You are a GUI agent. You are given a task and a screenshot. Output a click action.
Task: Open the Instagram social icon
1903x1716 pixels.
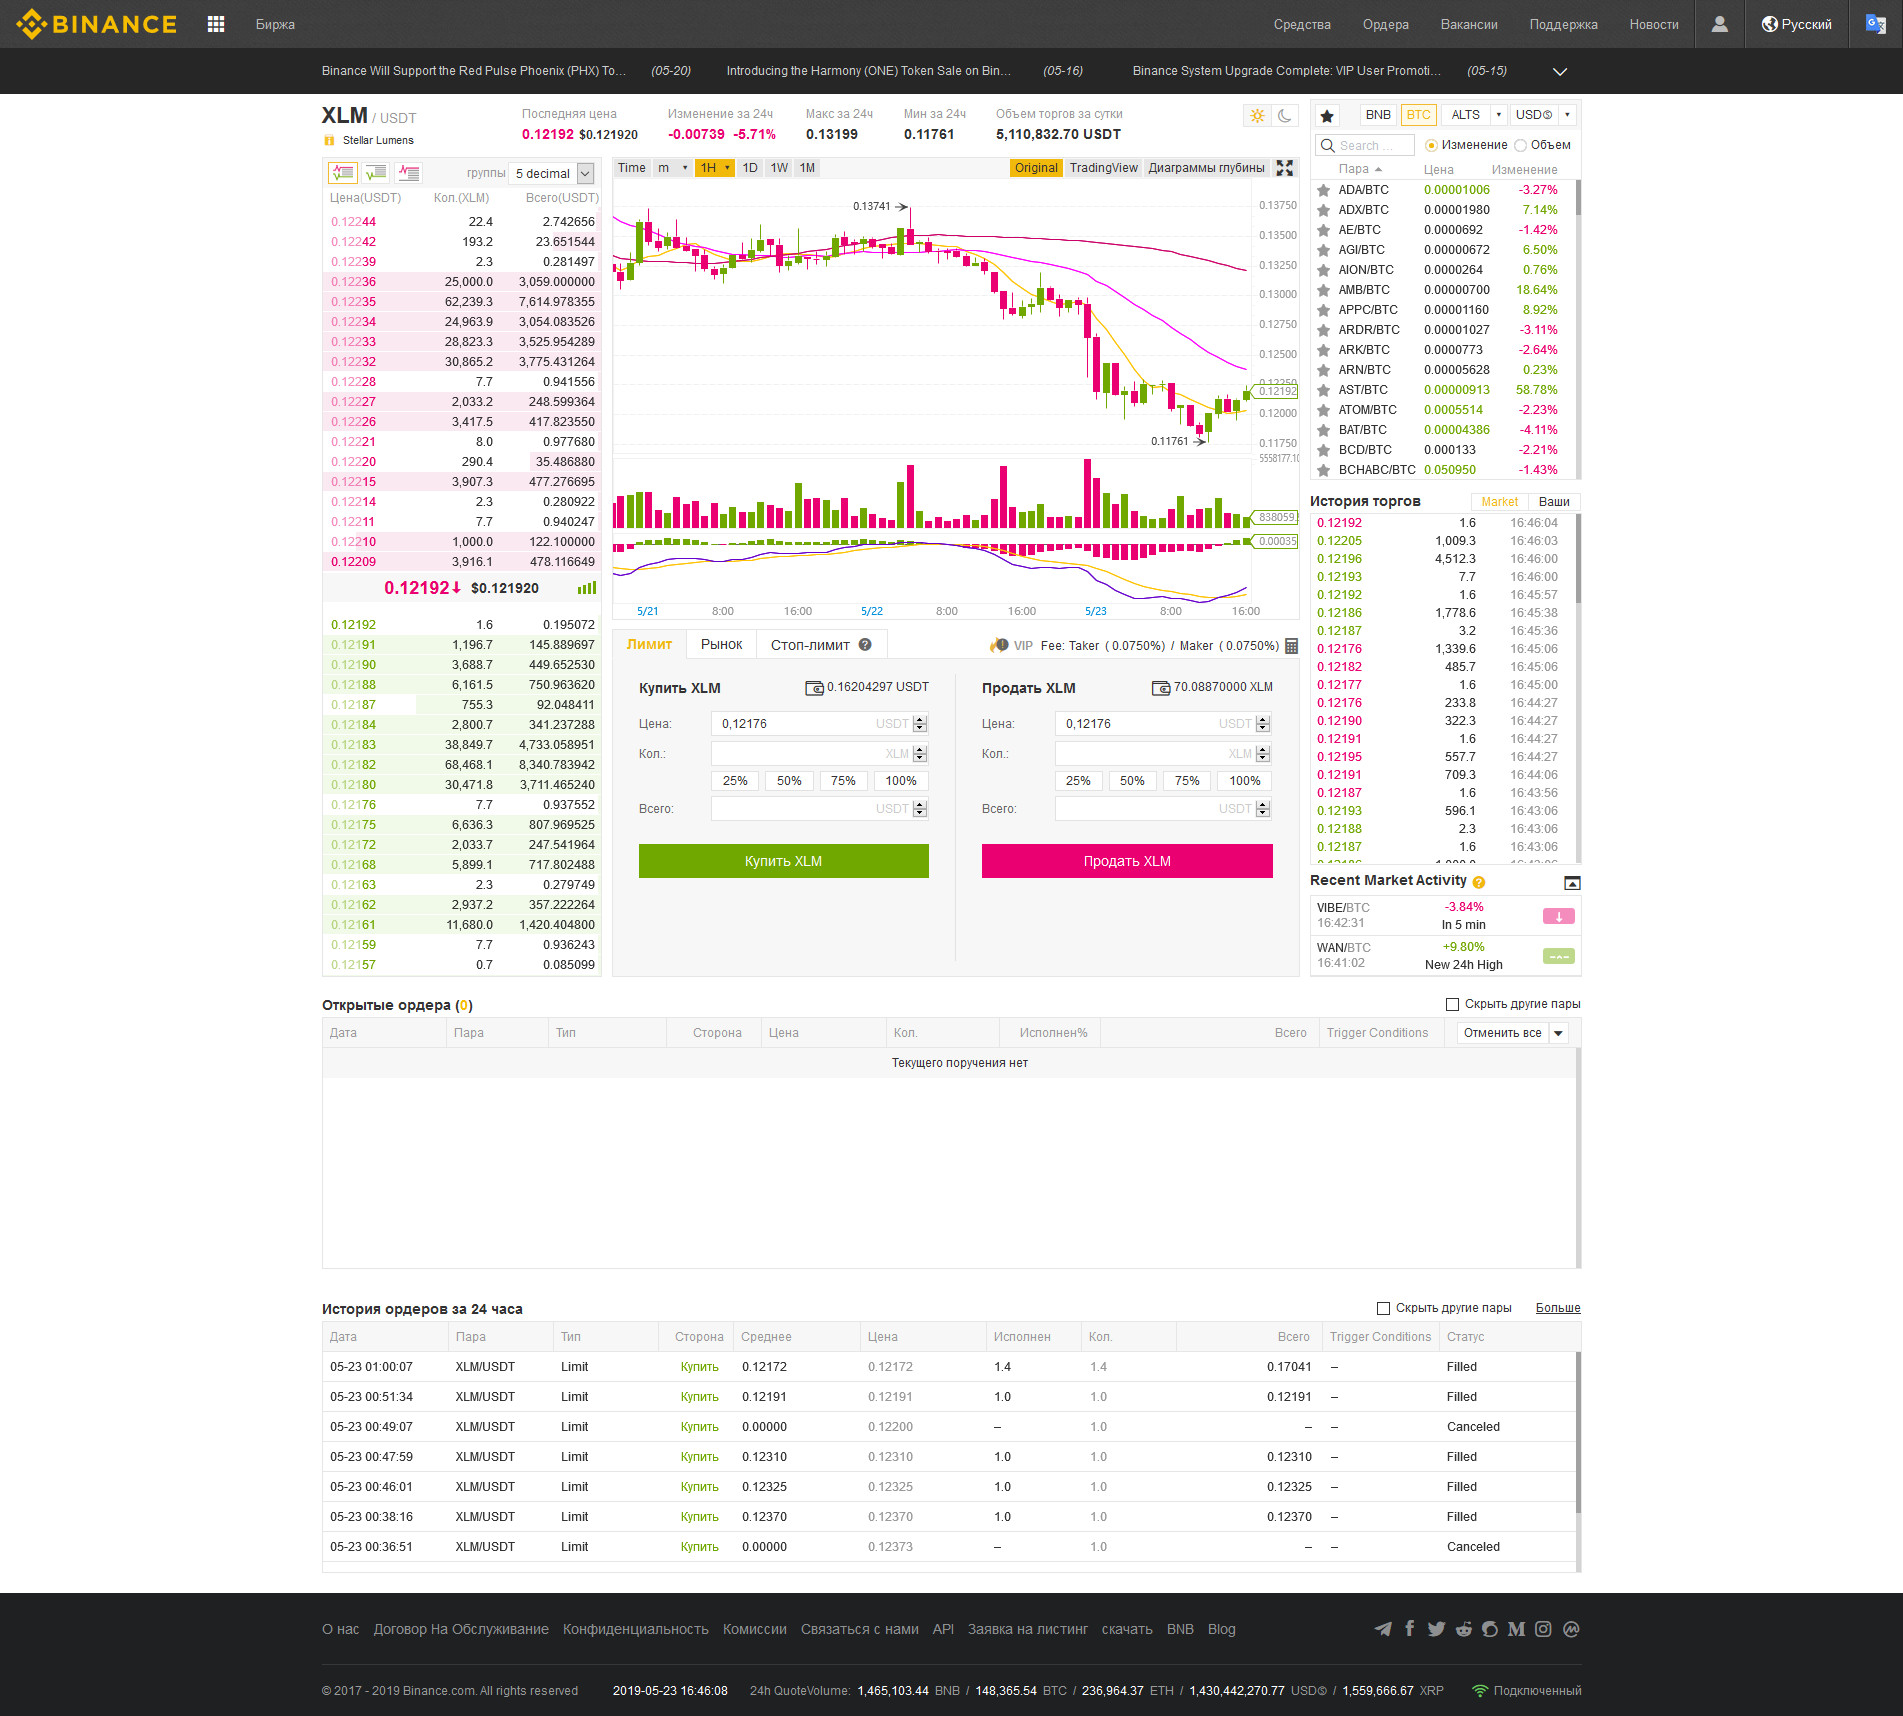click(x=1543, y=1629)
